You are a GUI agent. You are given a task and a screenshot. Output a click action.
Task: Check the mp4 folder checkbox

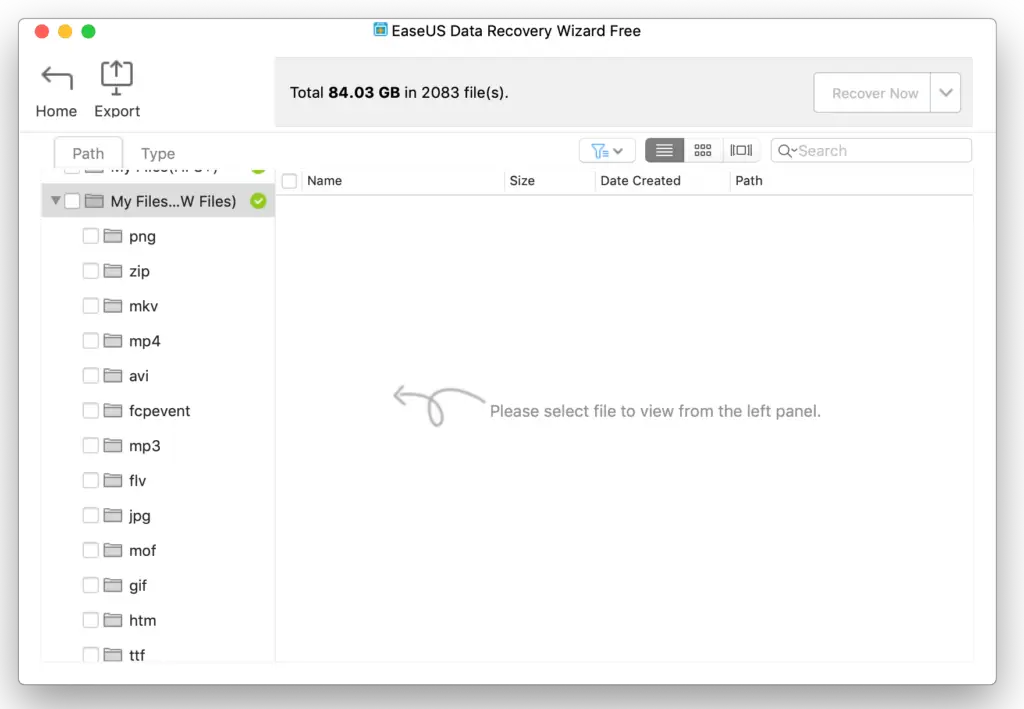[91, 341]
